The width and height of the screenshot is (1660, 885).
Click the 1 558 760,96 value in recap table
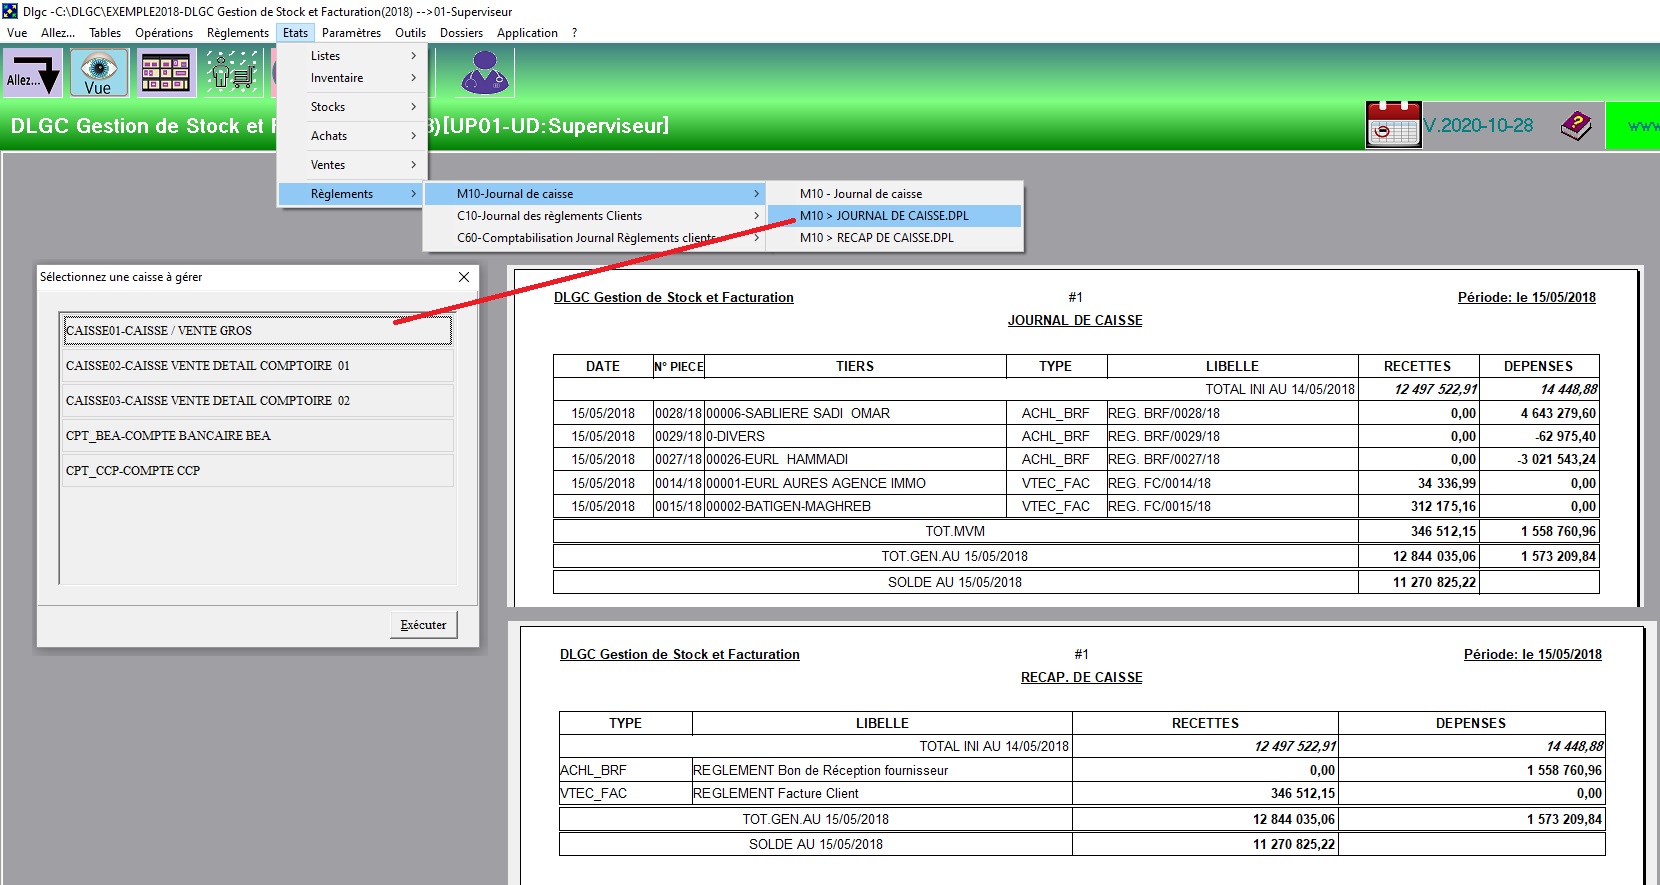tap(1564, 771)
